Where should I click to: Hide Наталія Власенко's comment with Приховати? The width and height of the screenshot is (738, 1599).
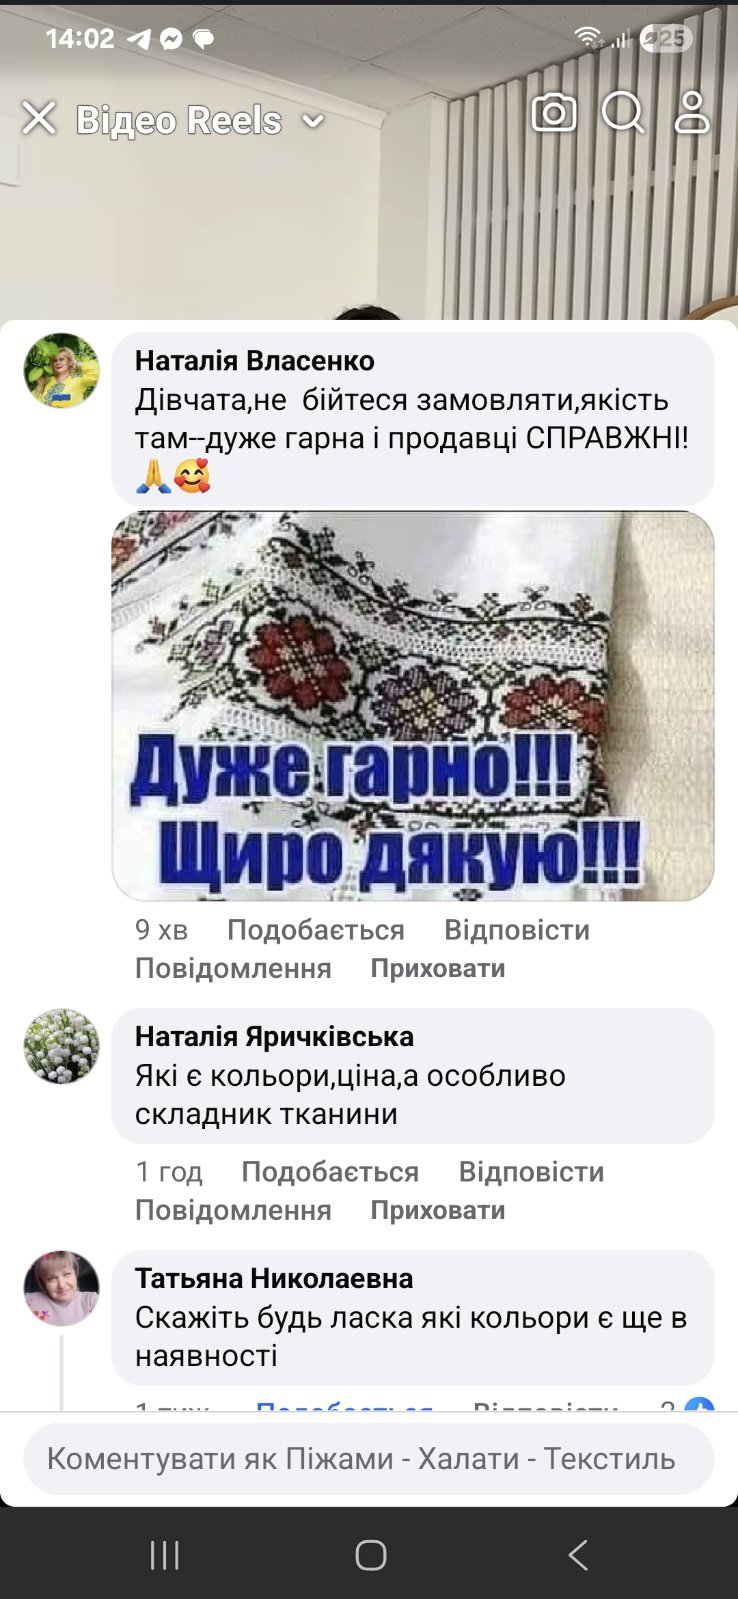coord(438,968)
